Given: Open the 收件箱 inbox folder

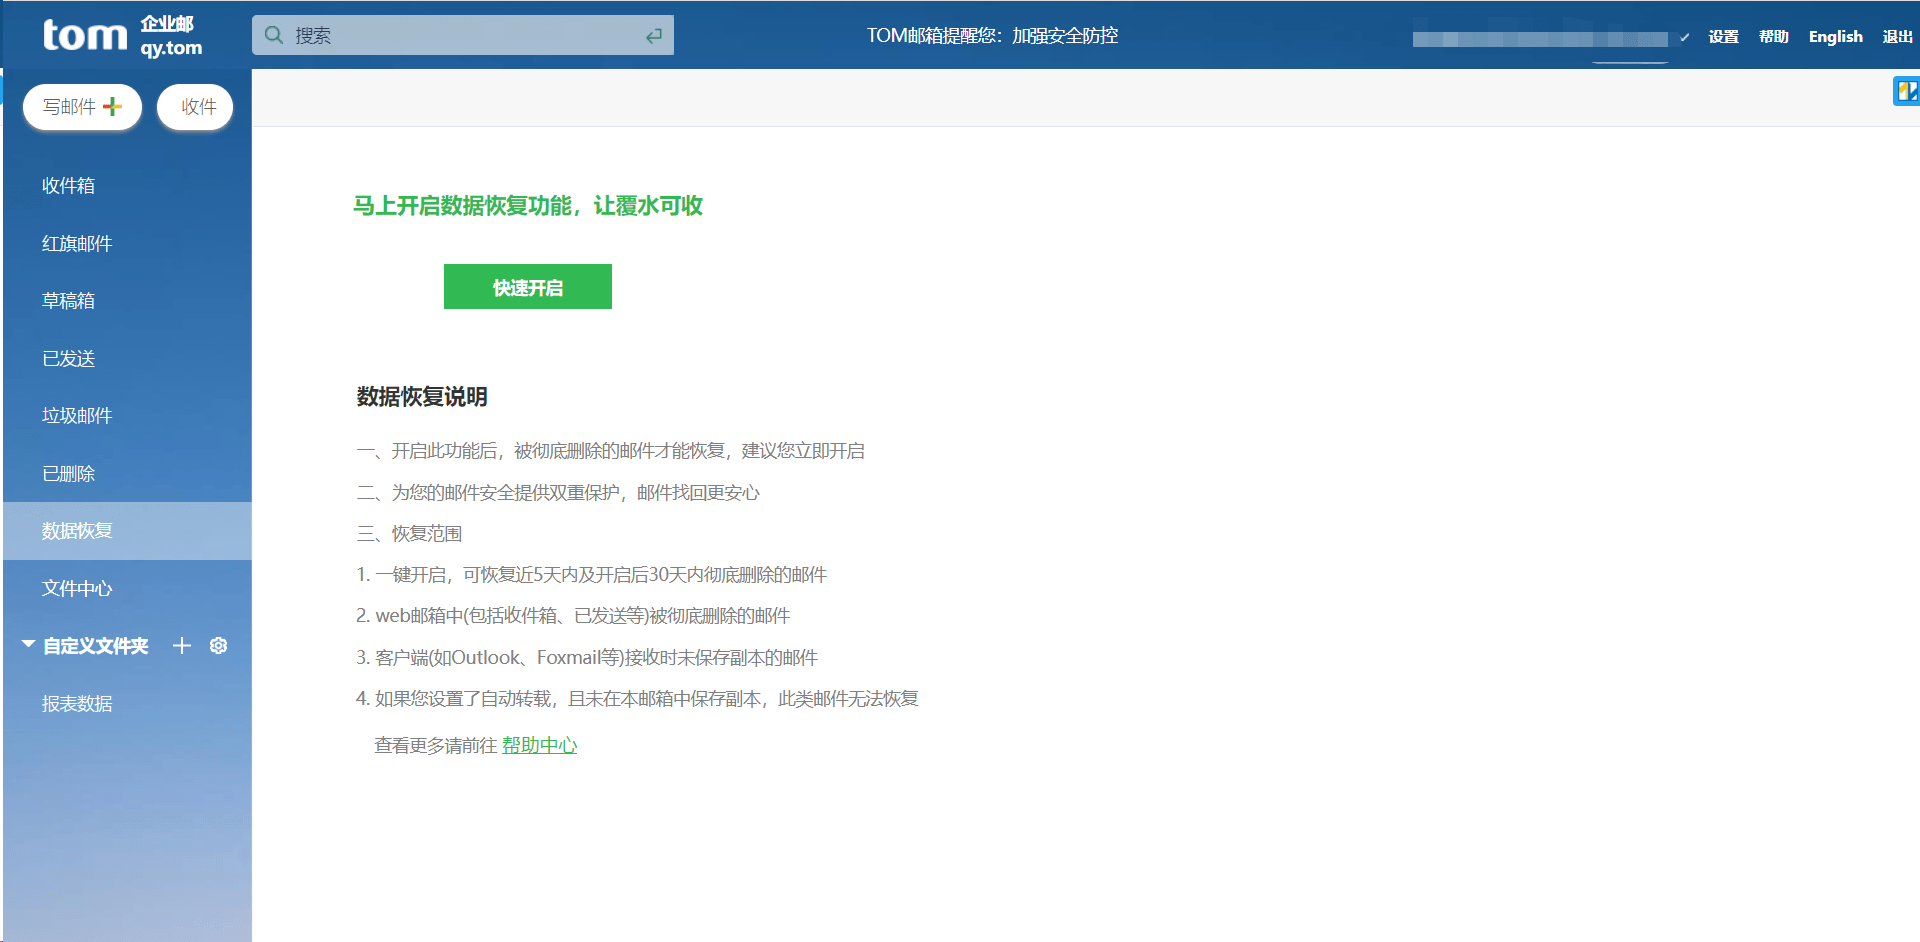Looking at the screenshot, I should 68,185.
